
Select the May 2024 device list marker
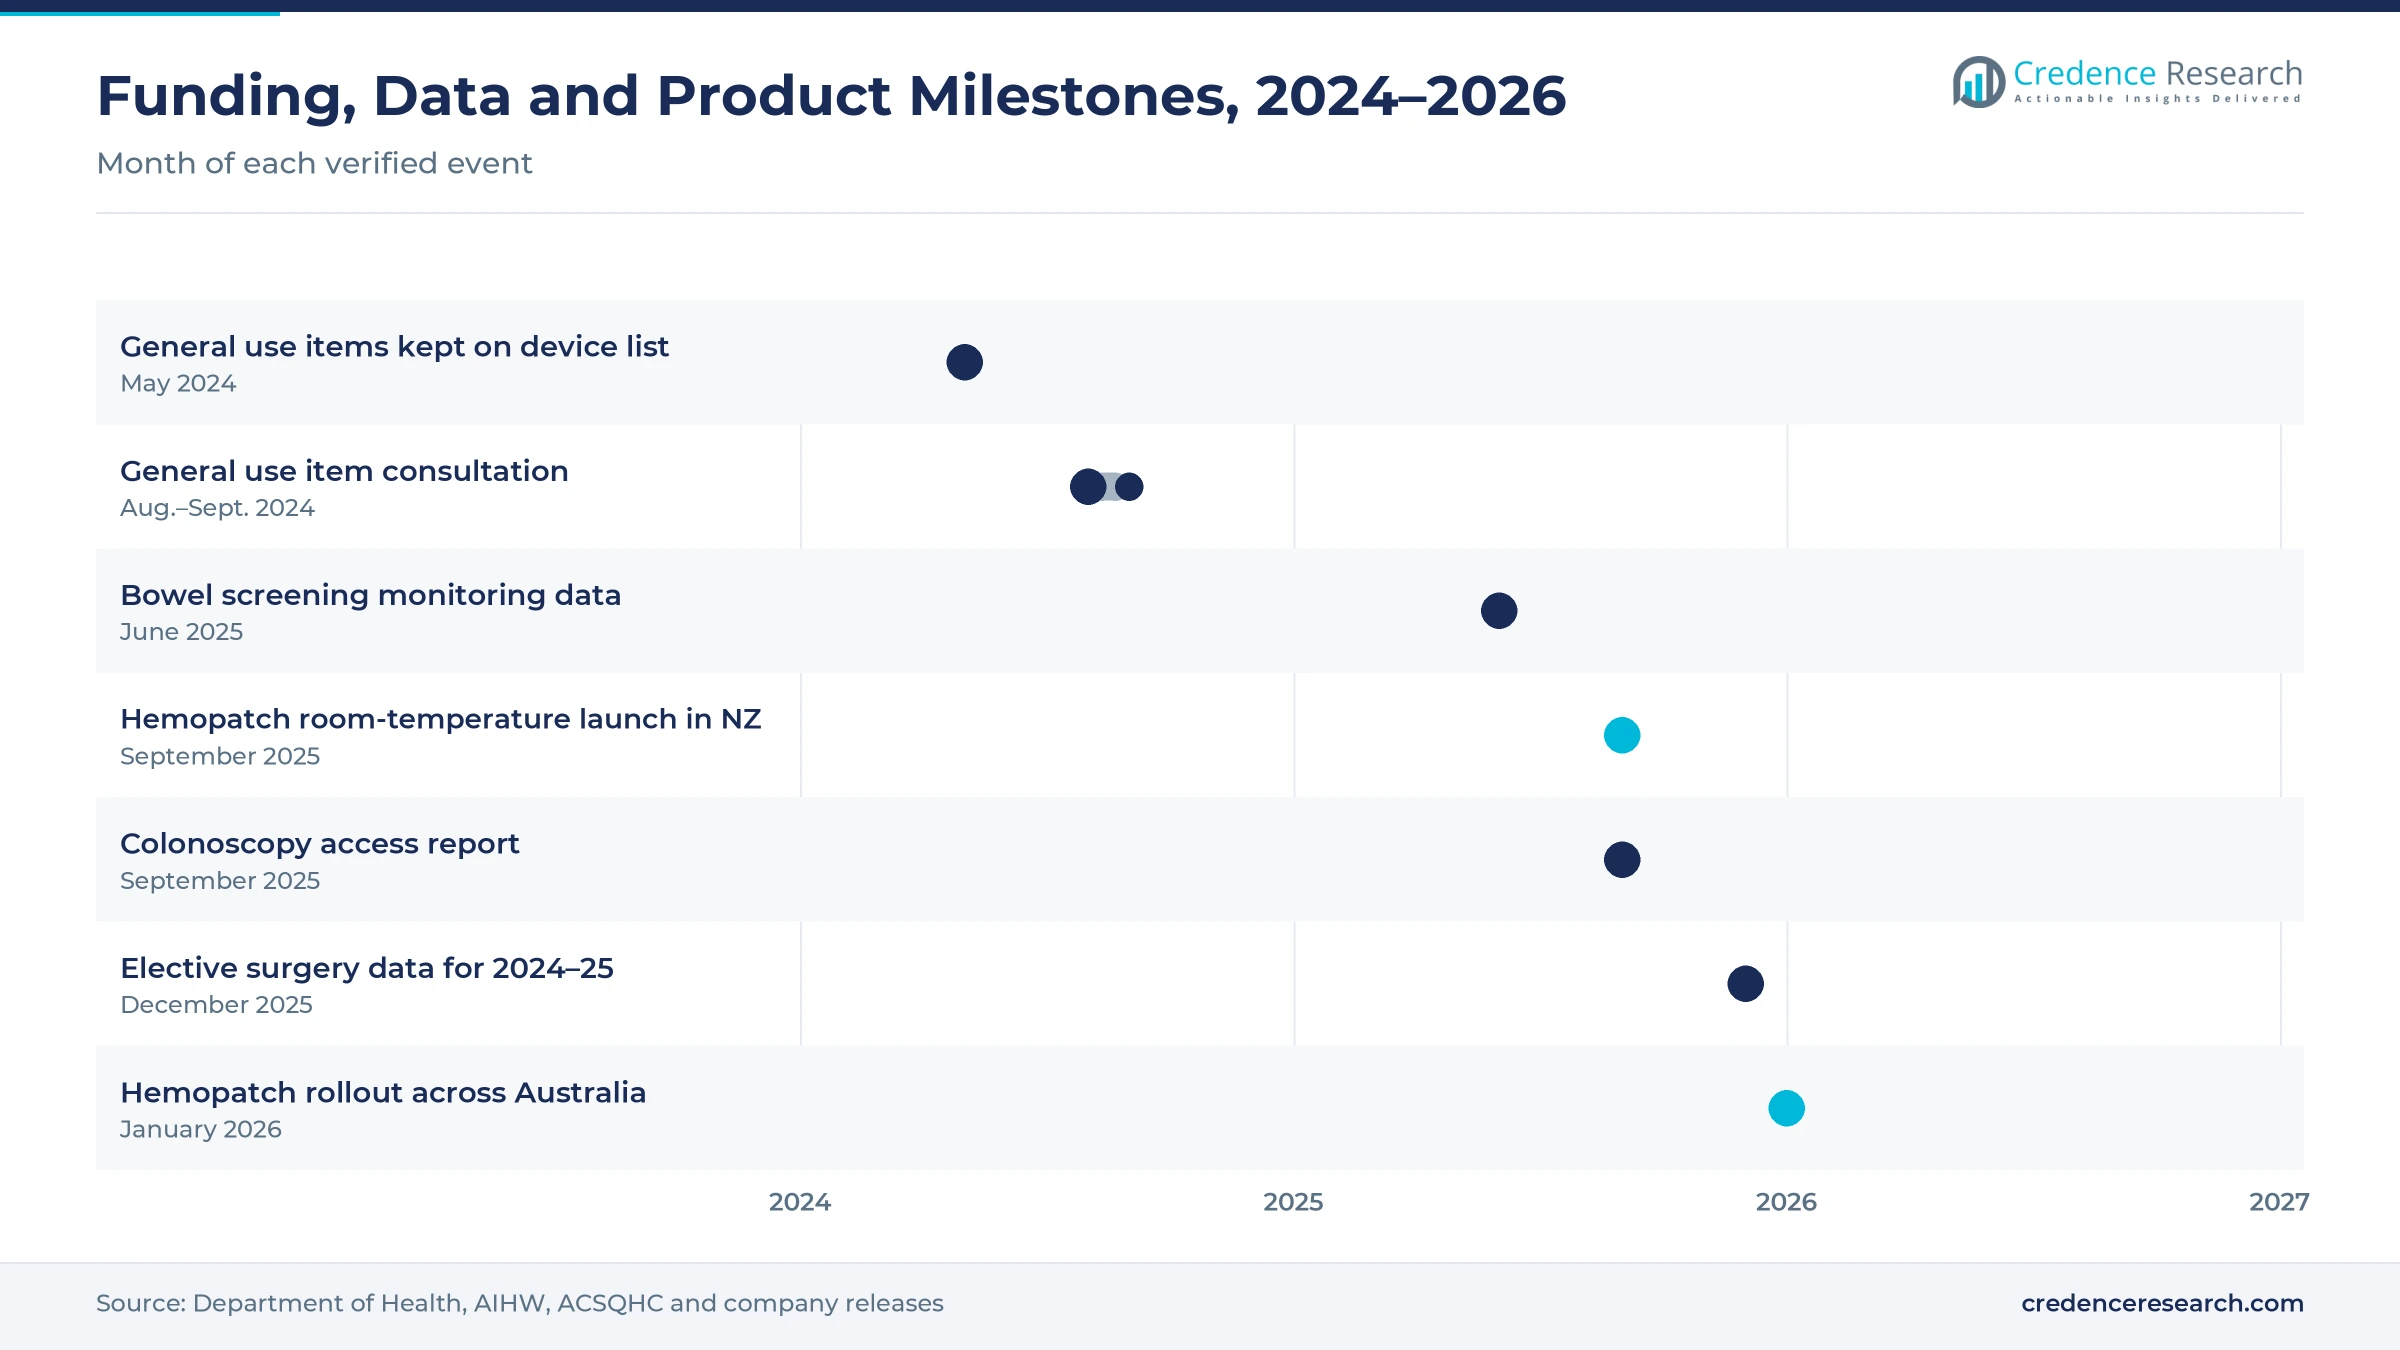(x=965, y=362)
